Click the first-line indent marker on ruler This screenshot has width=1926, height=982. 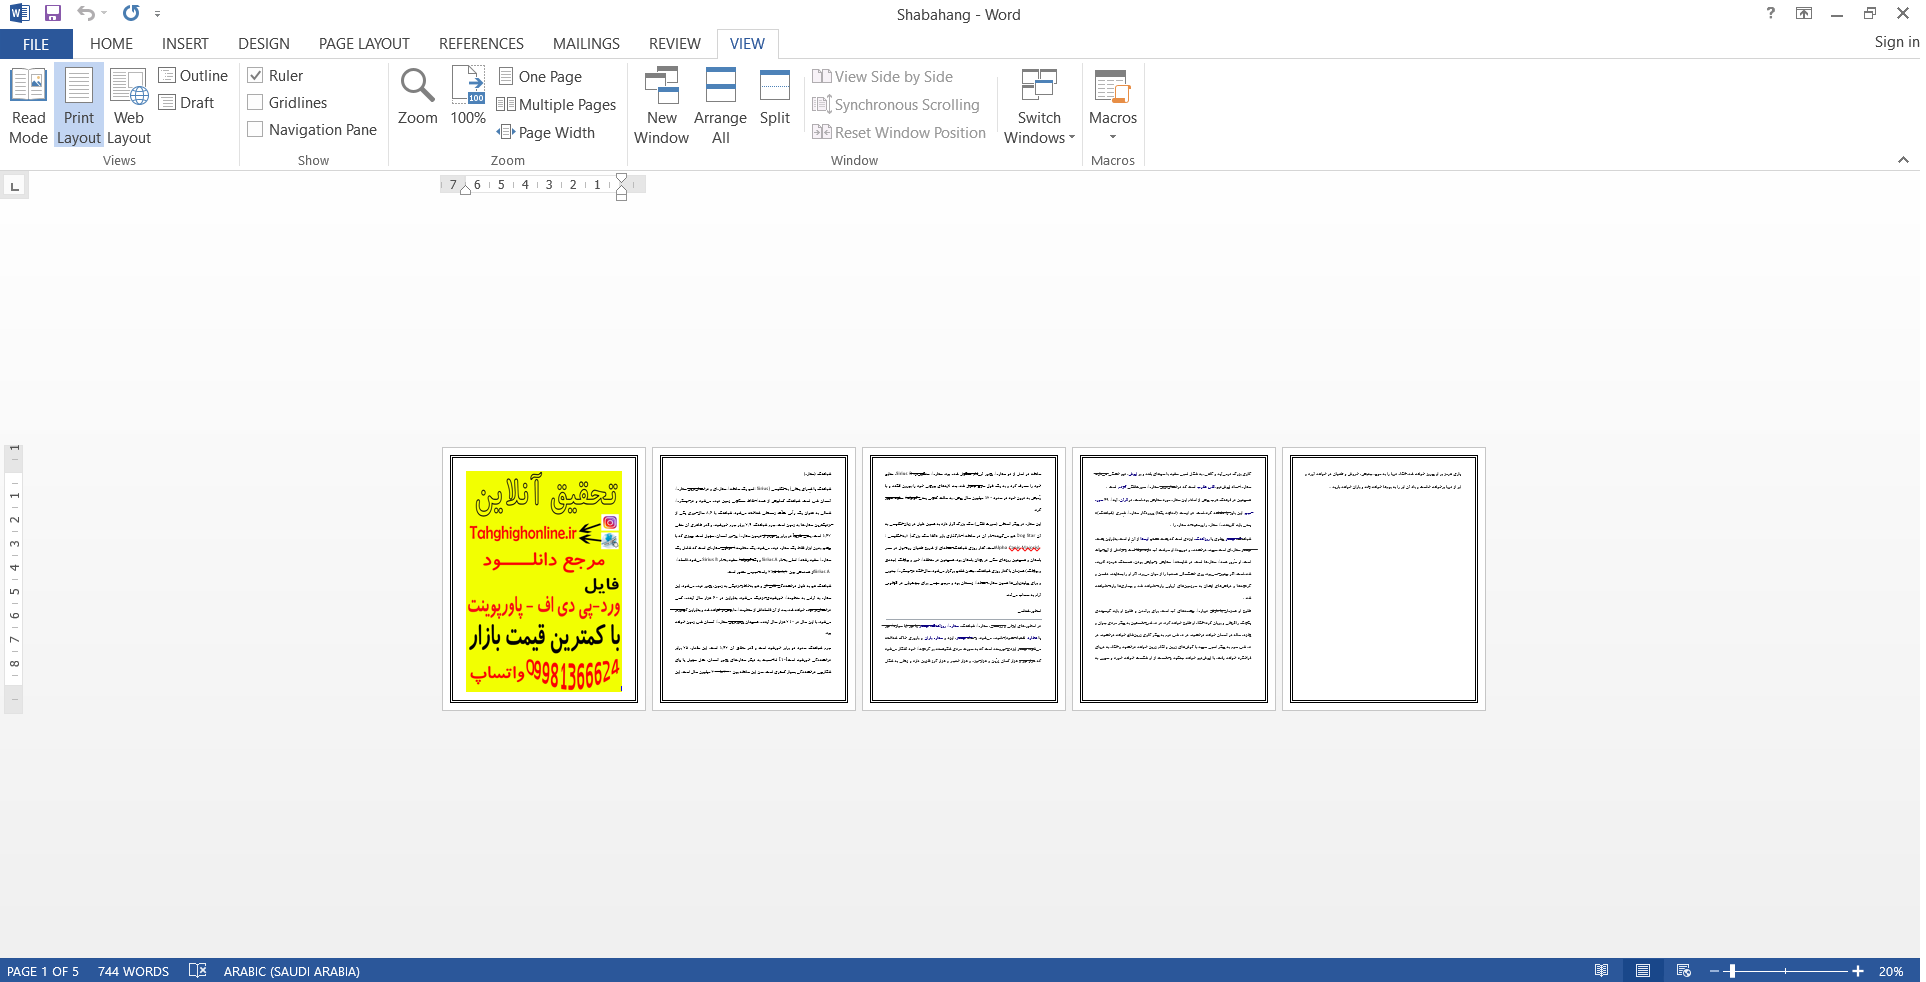pos(621,179)
